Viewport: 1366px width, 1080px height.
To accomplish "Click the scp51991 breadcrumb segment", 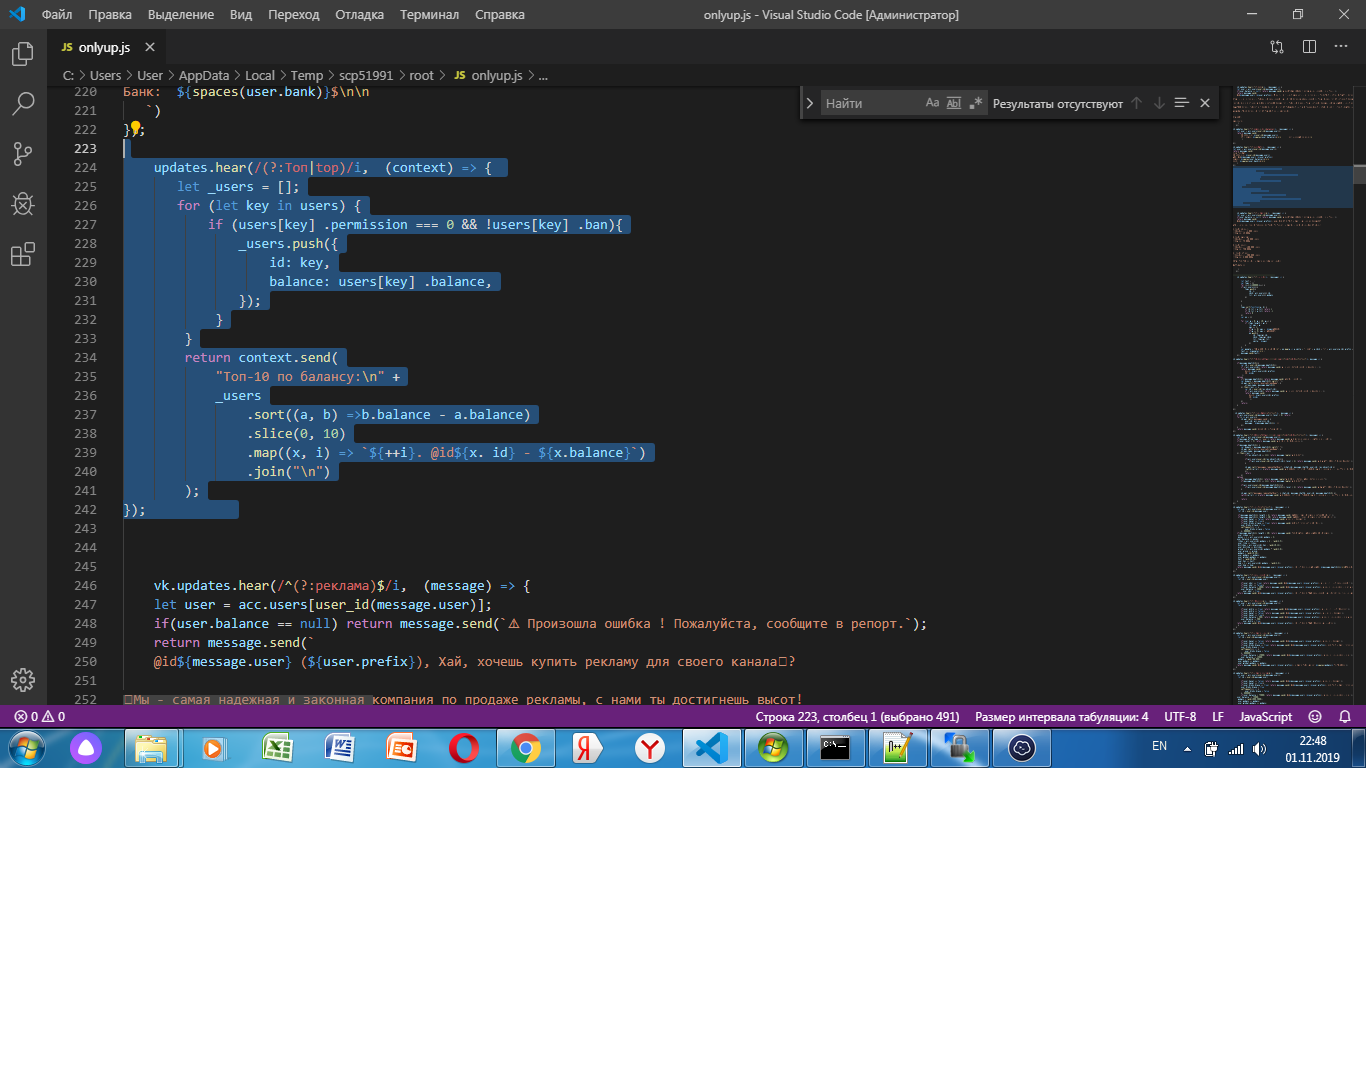I will [x=366, y=75].
